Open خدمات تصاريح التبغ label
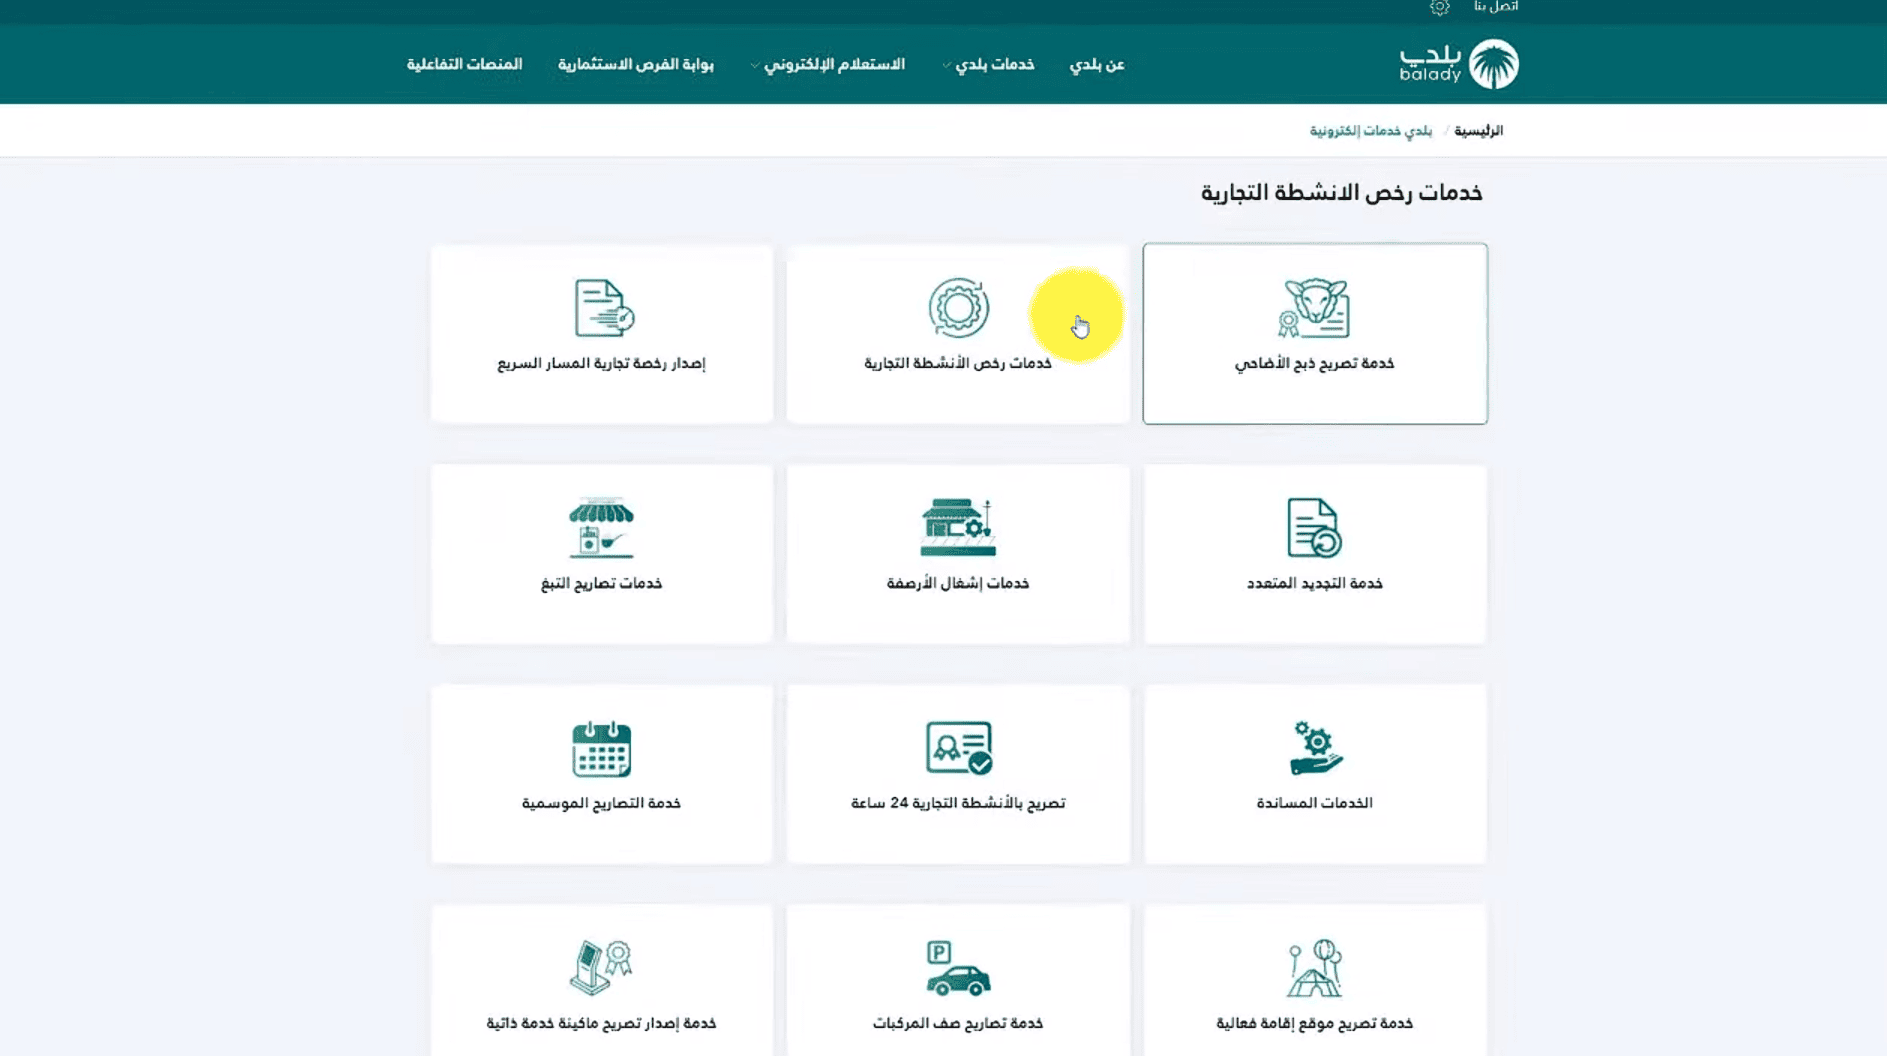Screen dimensions: 1887x1056 (601, 583)
